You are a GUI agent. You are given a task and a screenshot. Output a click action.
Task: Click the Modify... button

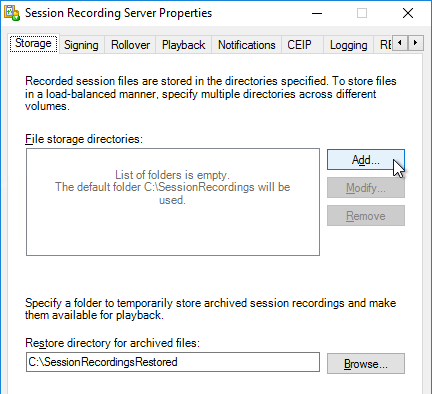coord(366,188)
